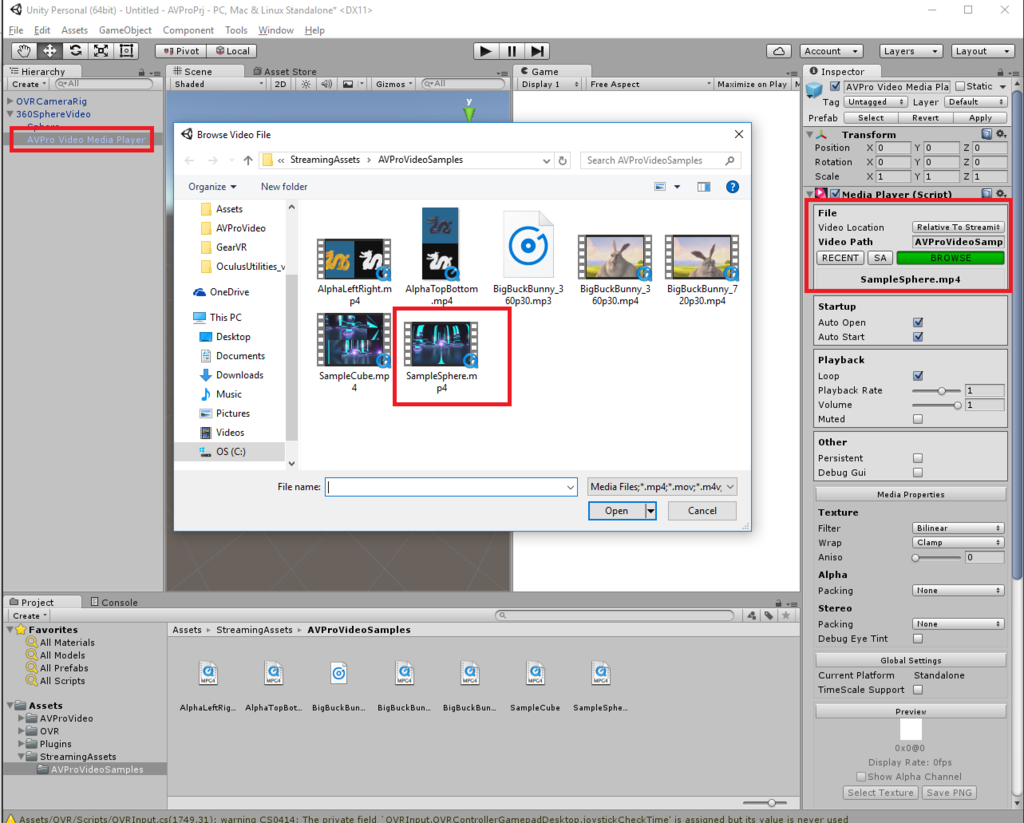Click the Pause button in Unity toolbar
This screenshot has width=1024, height=823.
(x=511, y=51)
